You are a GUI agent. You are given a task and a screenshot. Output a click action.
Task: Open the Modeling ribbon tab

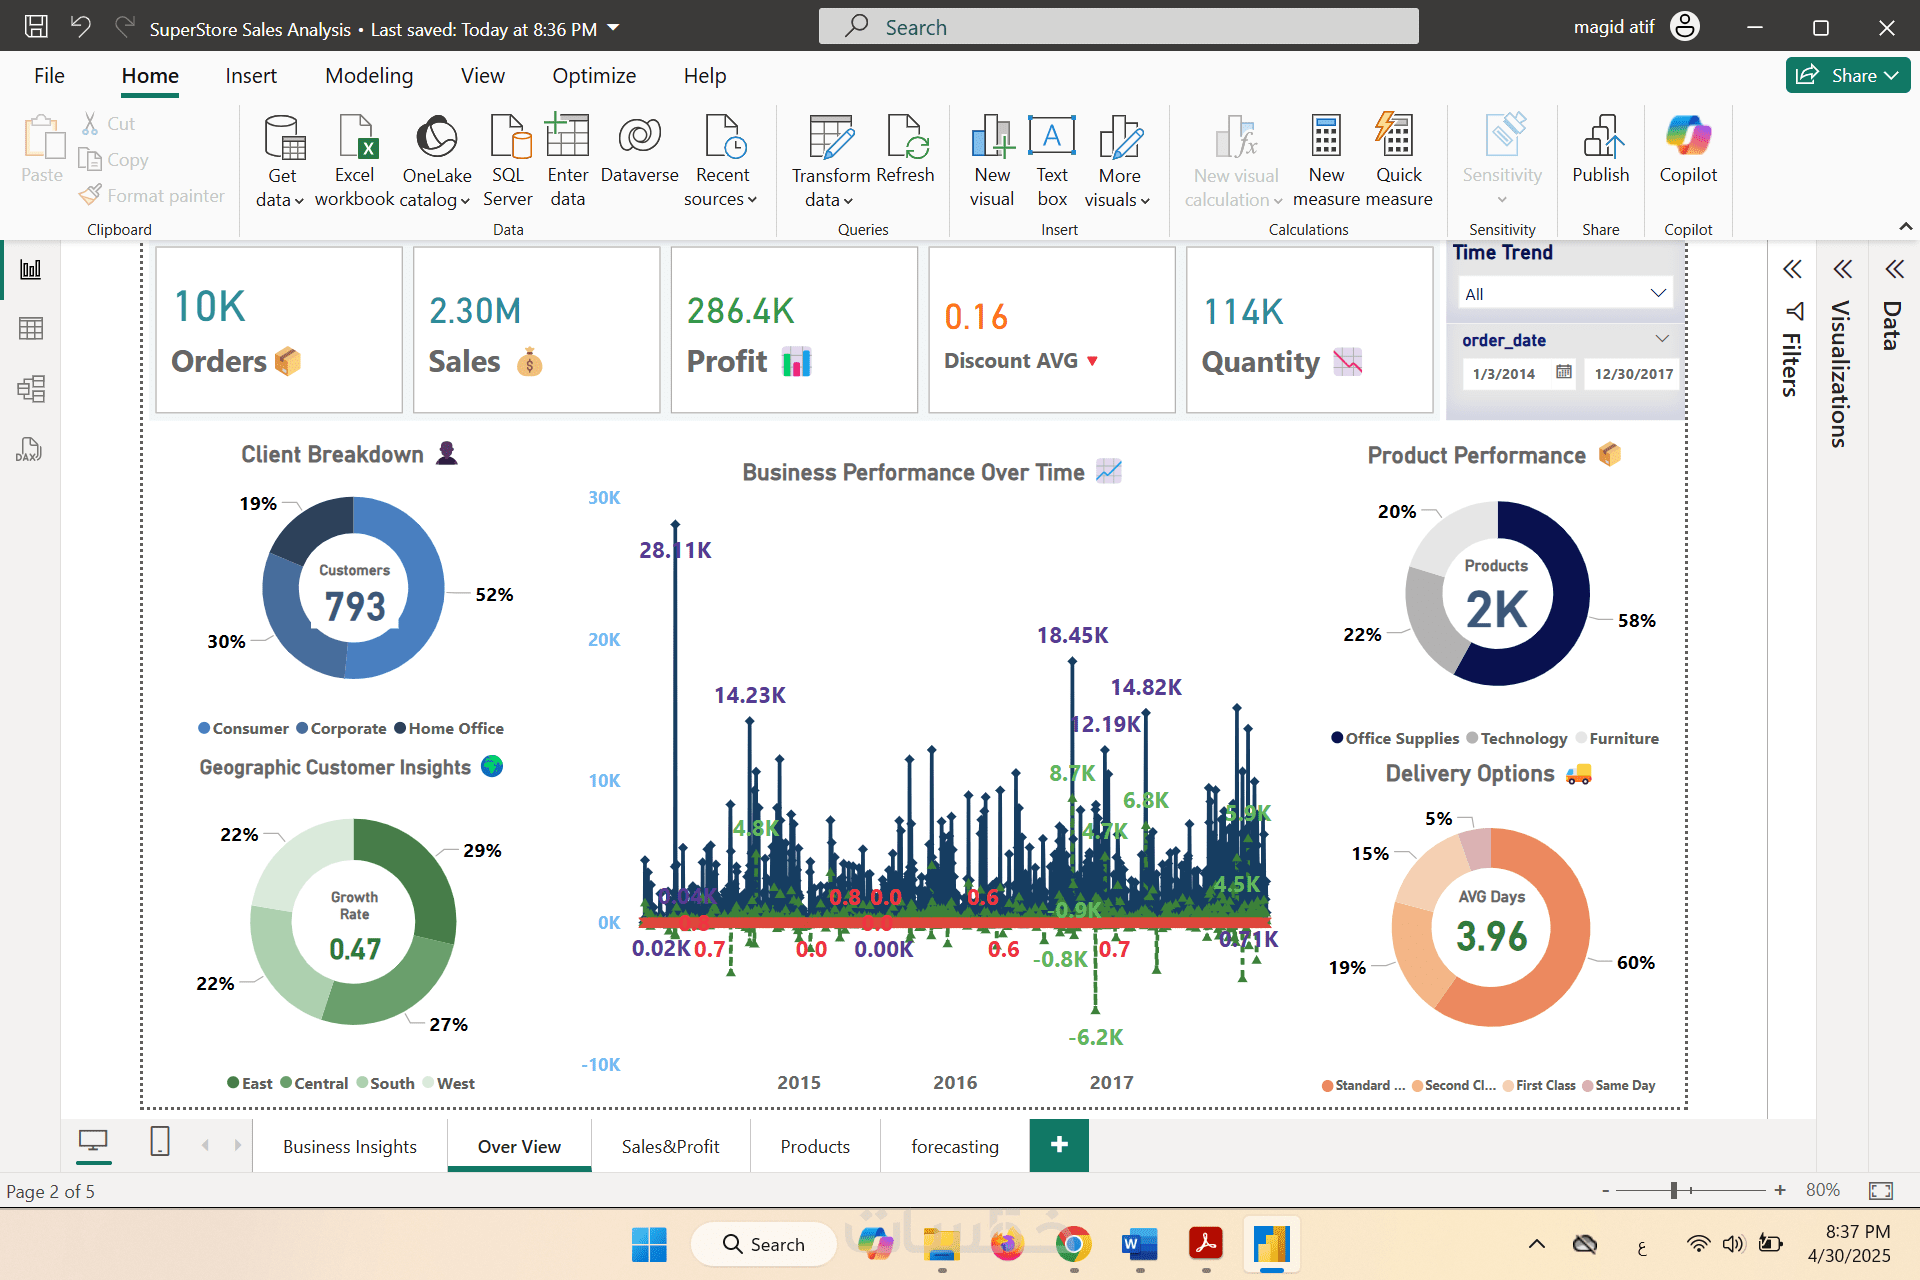point(368,76)
